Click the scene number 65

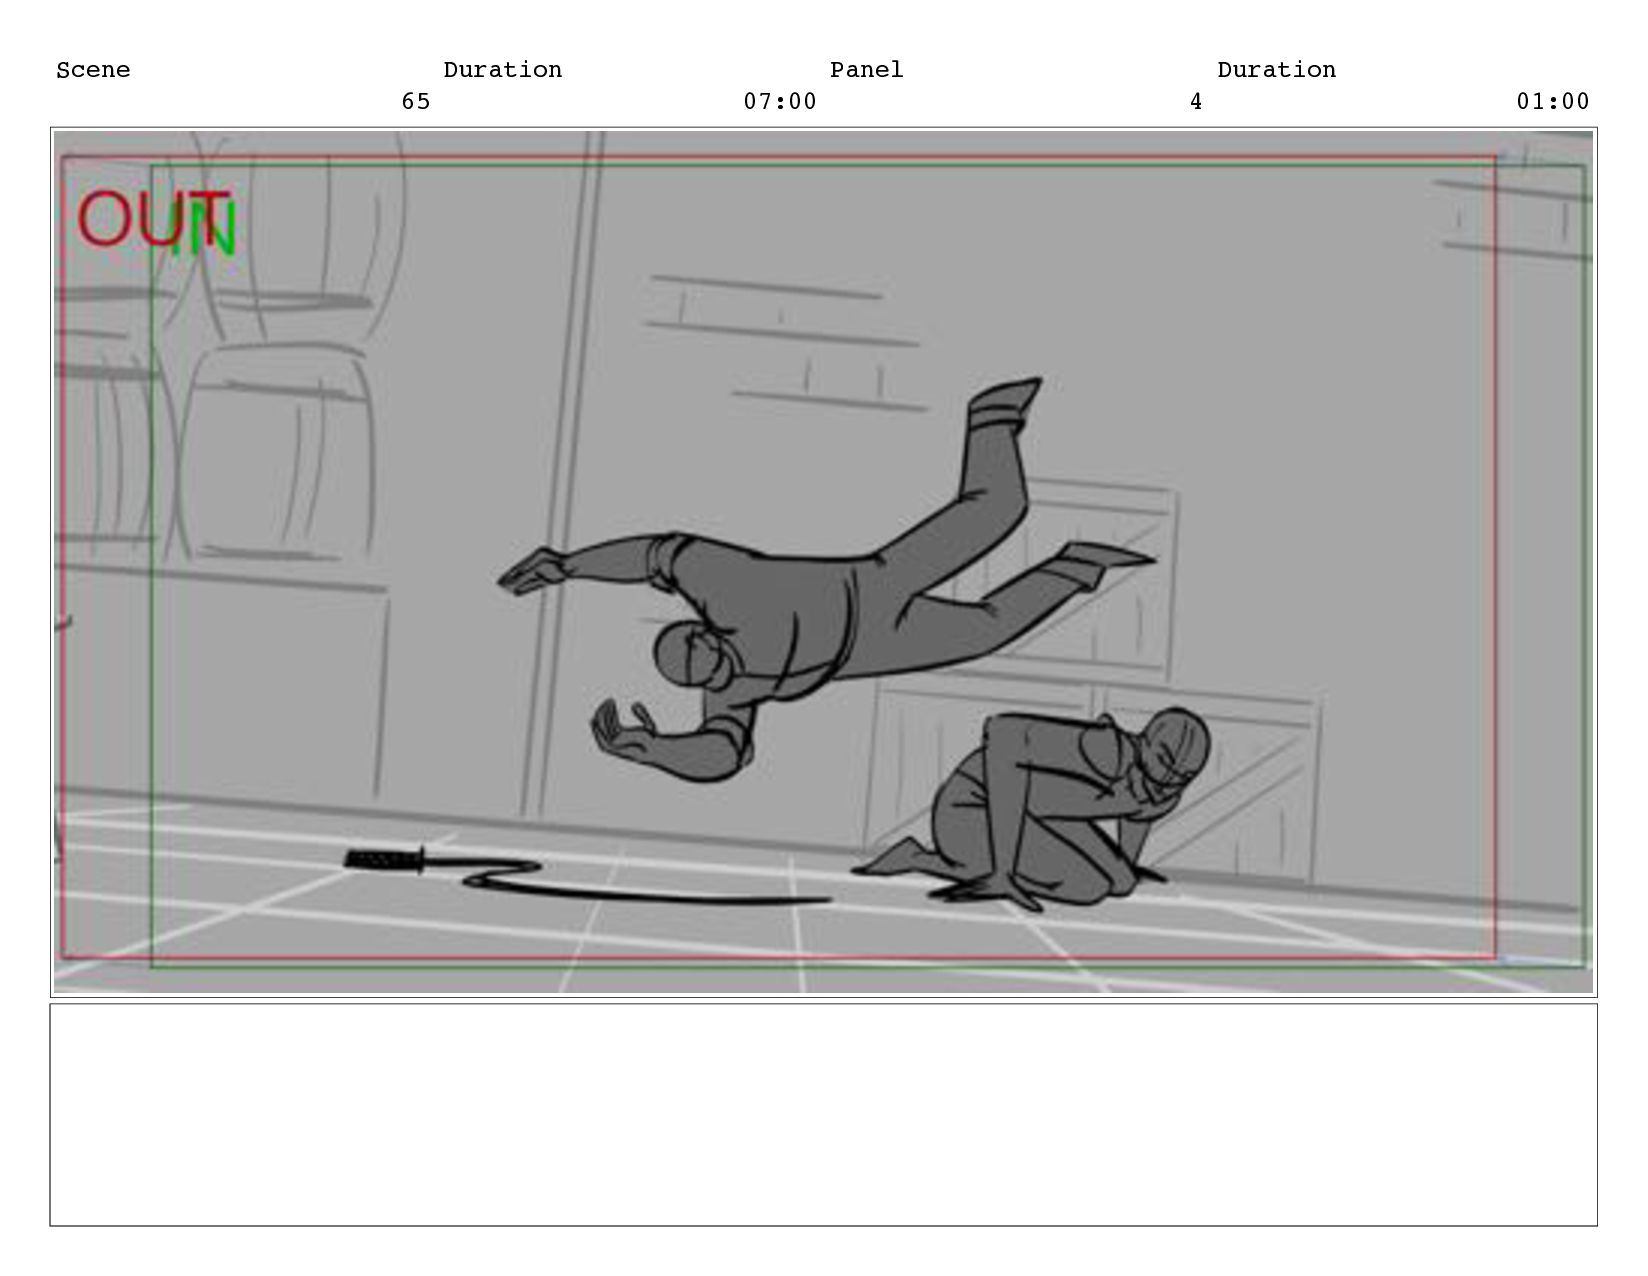[416, 101]
